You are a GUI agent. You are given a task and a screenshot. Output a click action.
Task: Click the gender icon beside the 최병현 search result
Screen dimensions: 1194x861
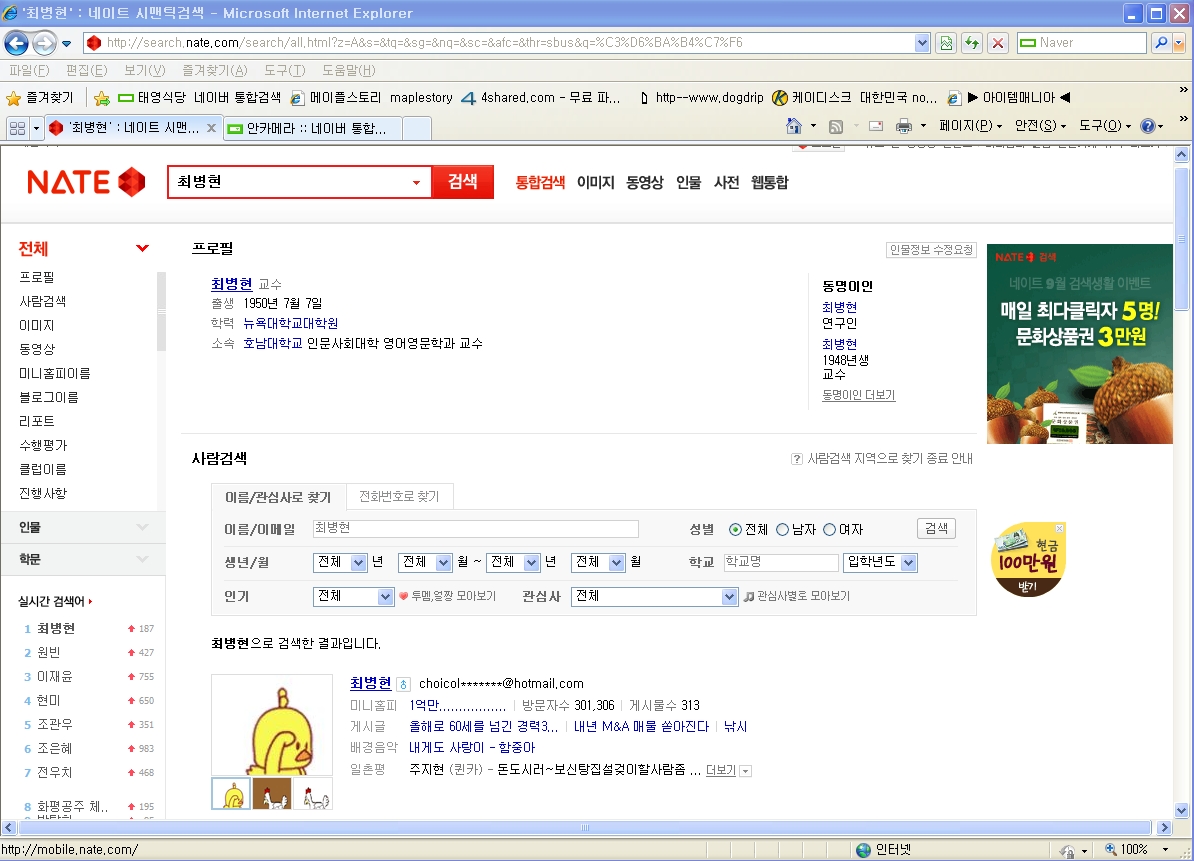(x=404, y=684)
